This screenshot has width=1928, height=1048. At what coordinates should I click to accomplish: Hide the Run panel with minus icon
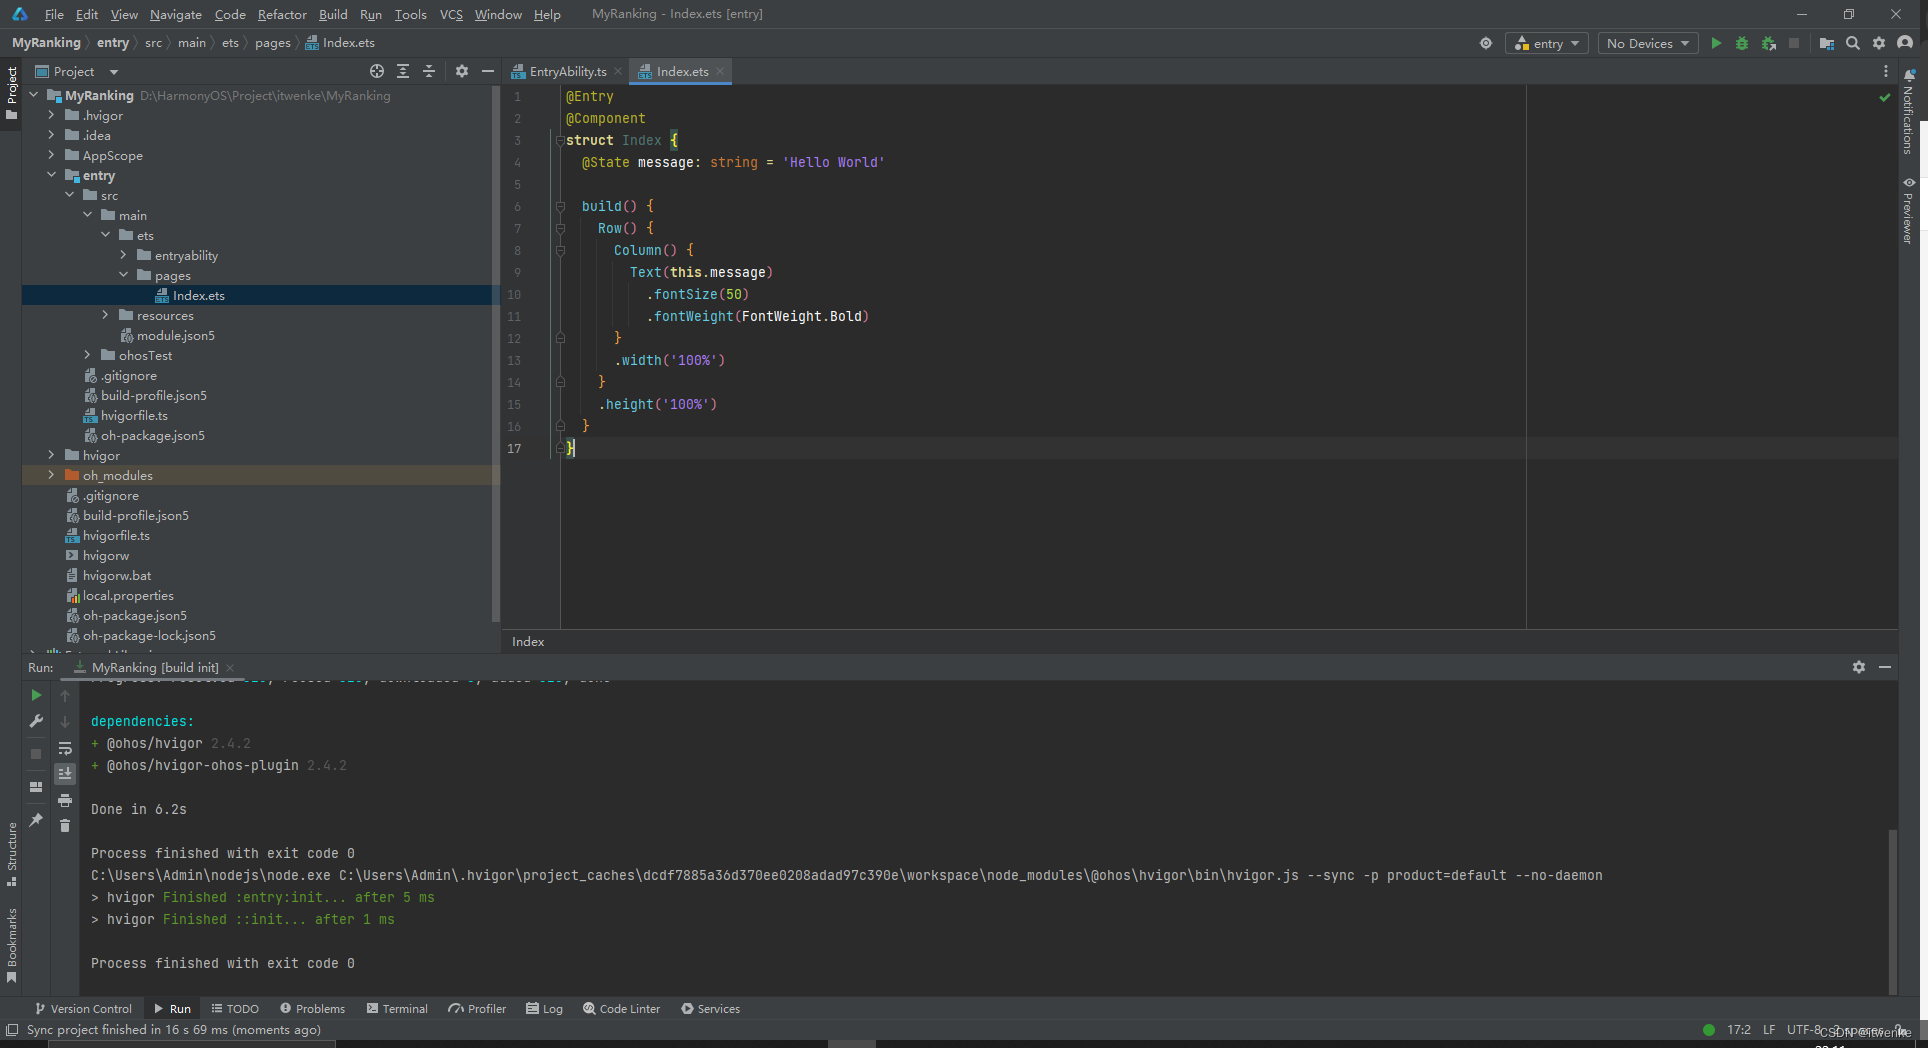pos(1885,667)
